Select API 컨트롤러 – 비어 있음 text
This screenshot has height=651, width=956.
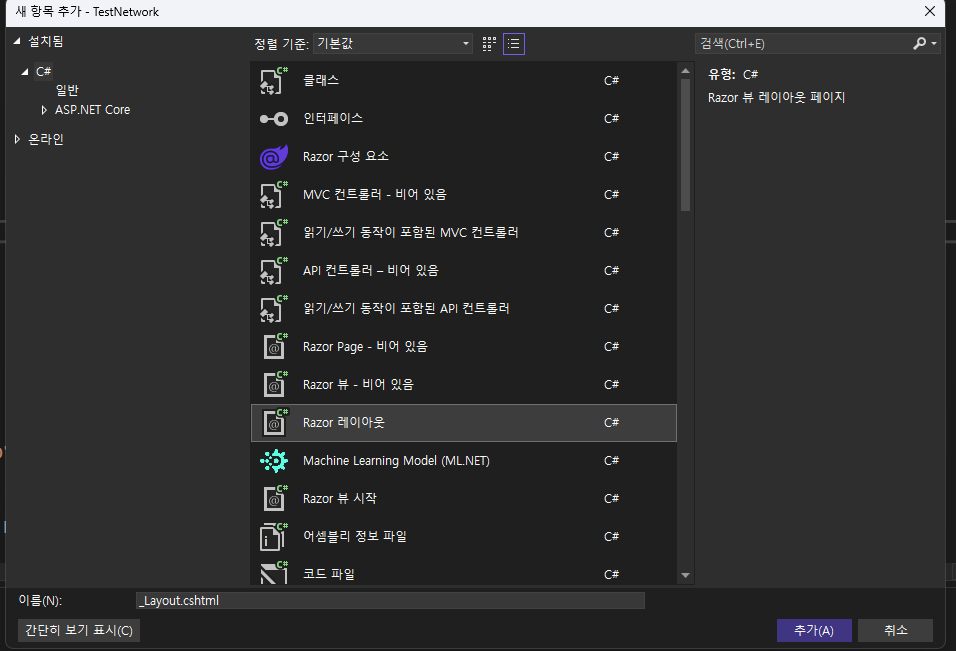click(x=371, y=271)
